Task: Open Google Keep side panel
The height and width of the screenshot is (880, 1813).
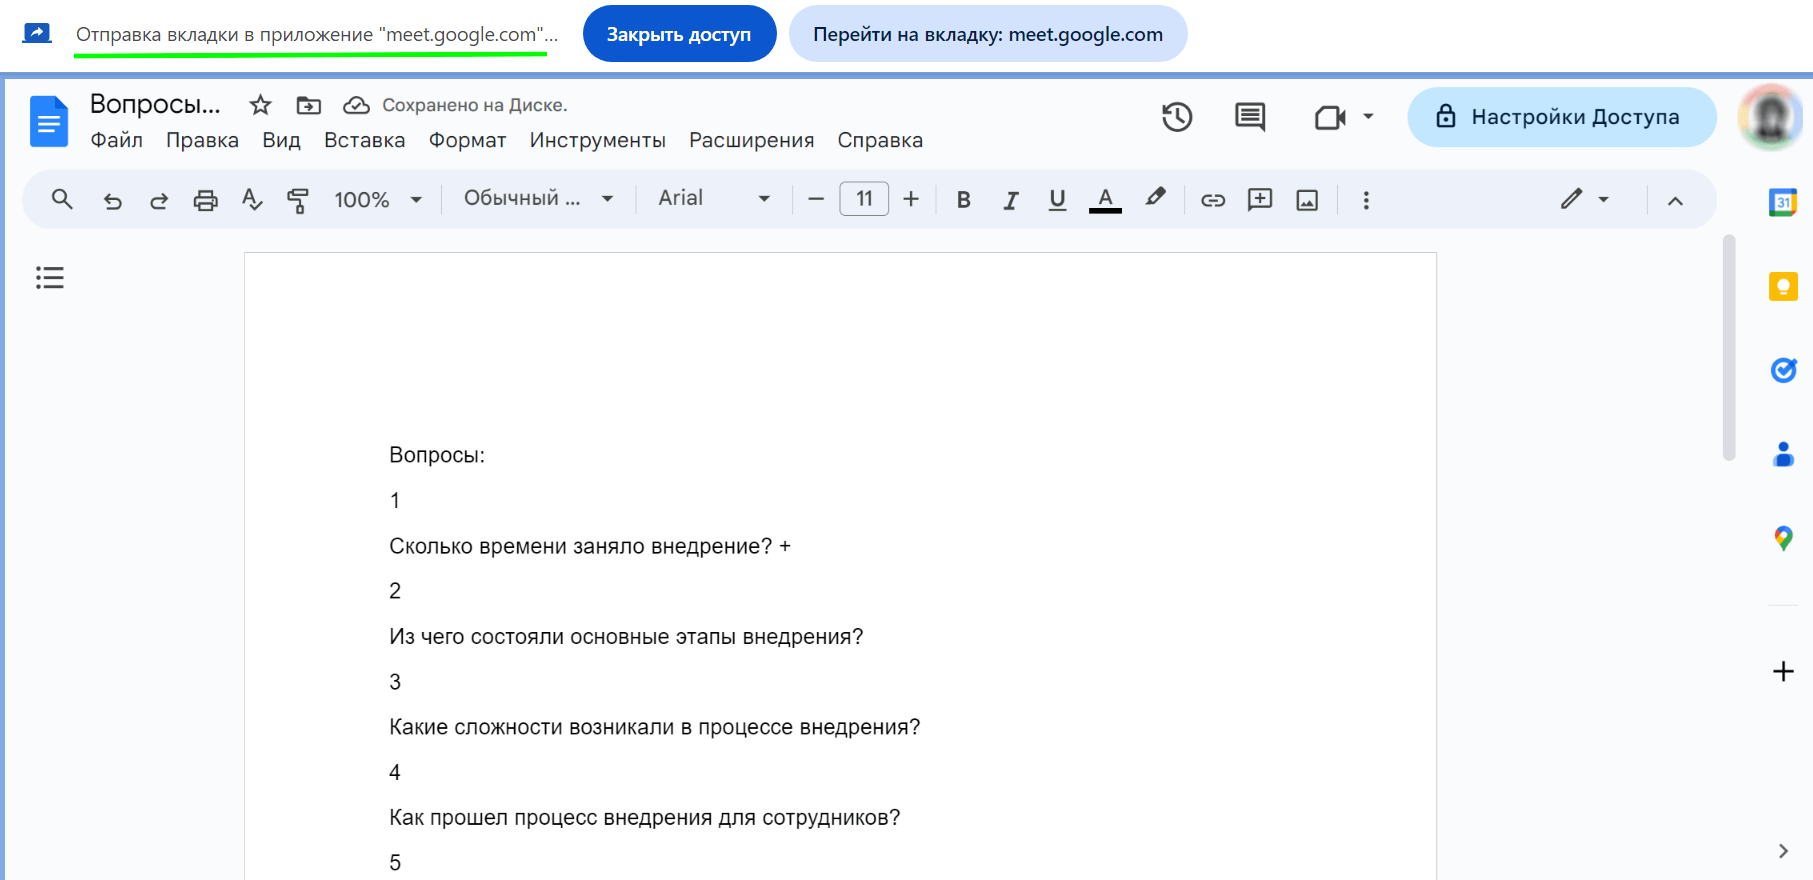Action: tap(1783, 287)
